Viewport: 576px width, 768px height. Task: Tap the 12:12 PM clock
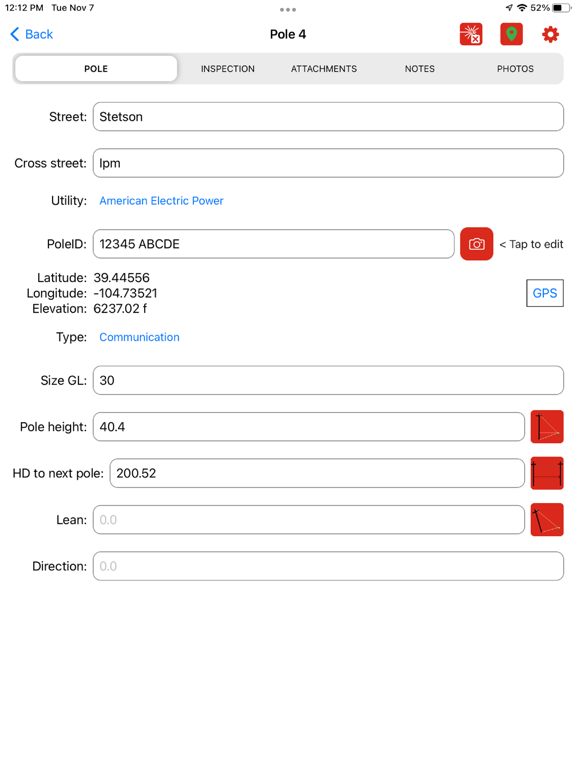(x=24, y=8)
